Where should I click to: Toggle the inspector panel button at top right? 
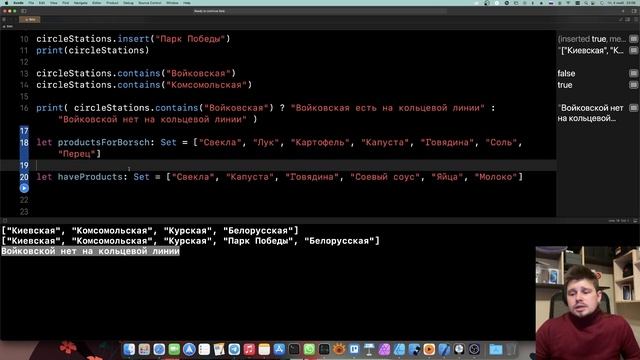tap(634, 11)
